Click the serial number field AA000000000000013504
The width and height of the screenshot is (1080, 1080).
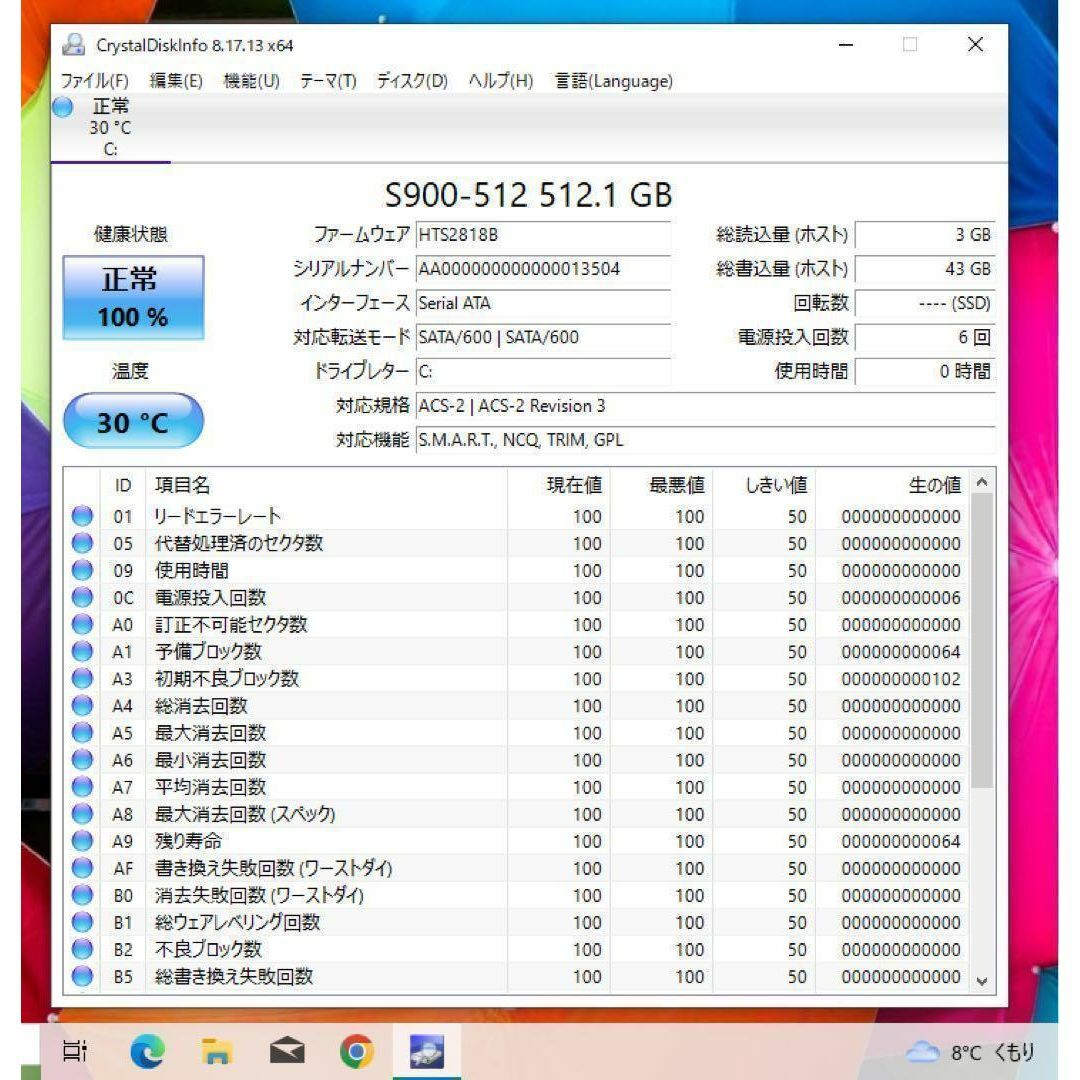click(x=543, y=269)
